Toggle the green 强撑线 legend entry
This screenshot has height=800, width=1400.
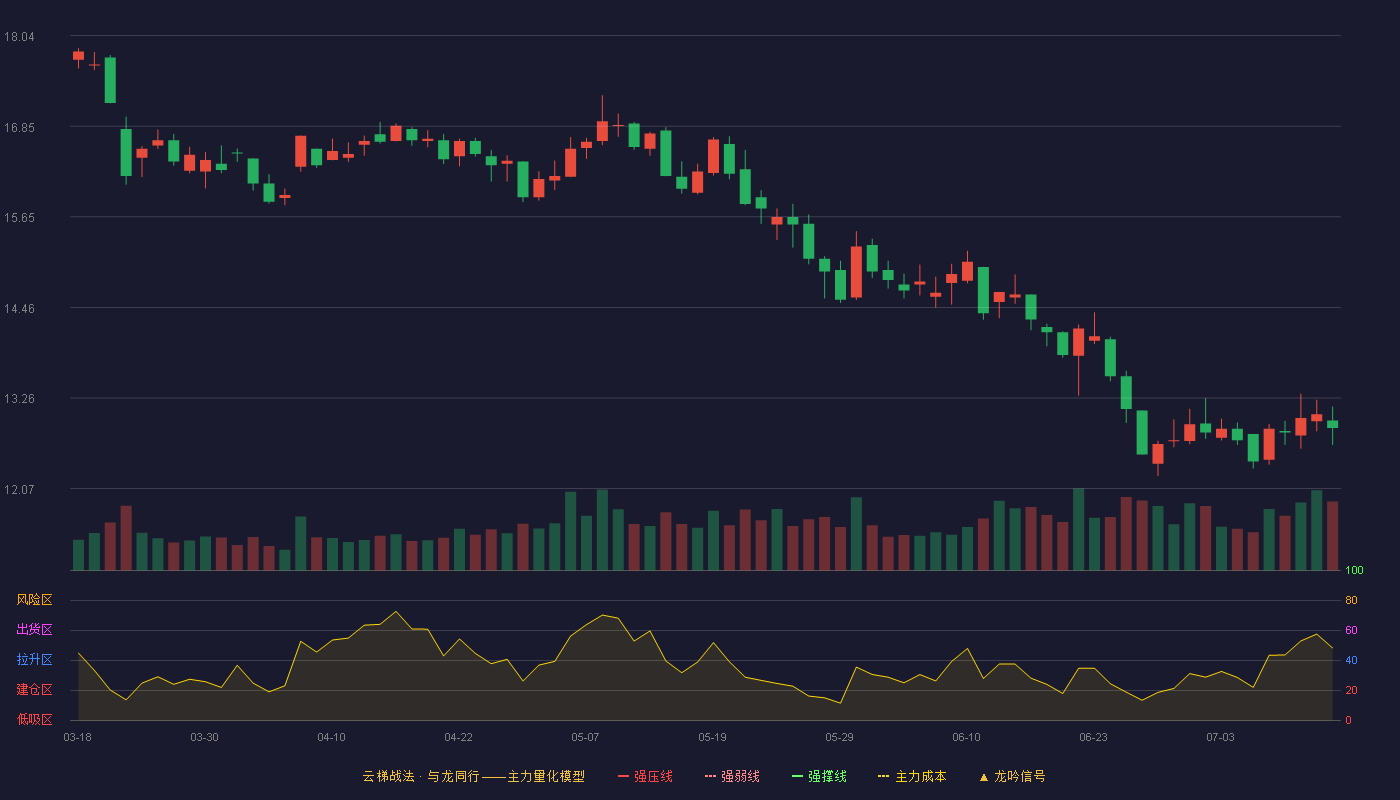819,776
